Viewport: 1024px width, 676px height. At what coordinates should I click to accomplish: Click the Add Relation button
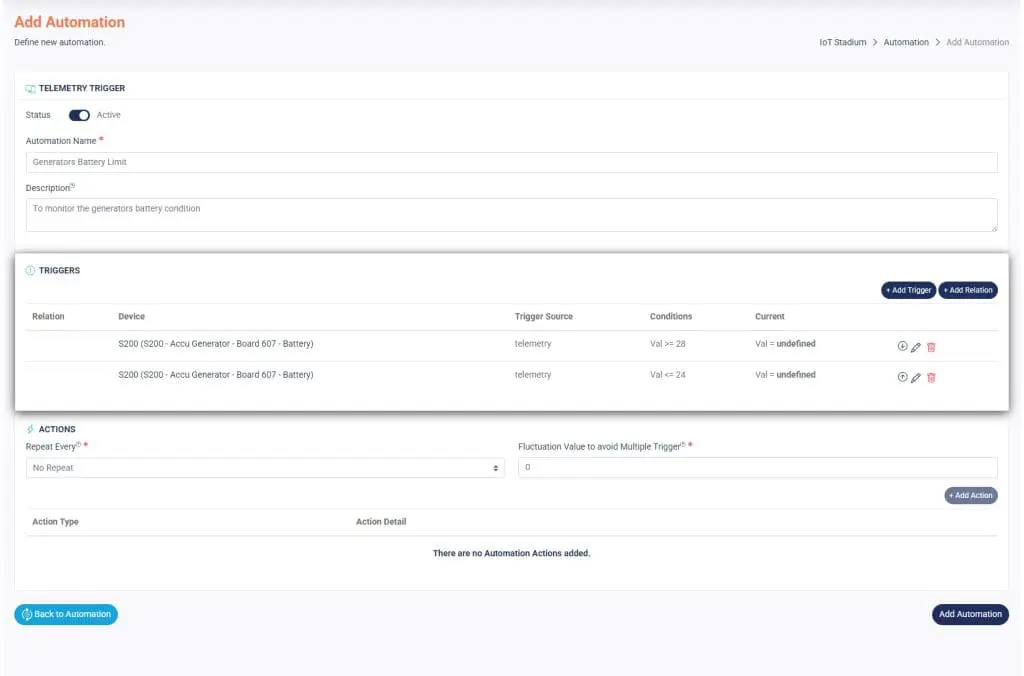click(968, 290)
